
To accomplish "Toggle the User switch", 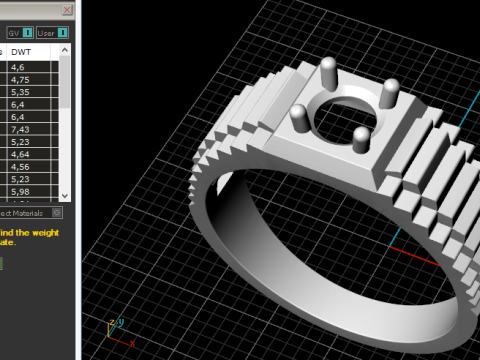I will (x=52, y=33).
